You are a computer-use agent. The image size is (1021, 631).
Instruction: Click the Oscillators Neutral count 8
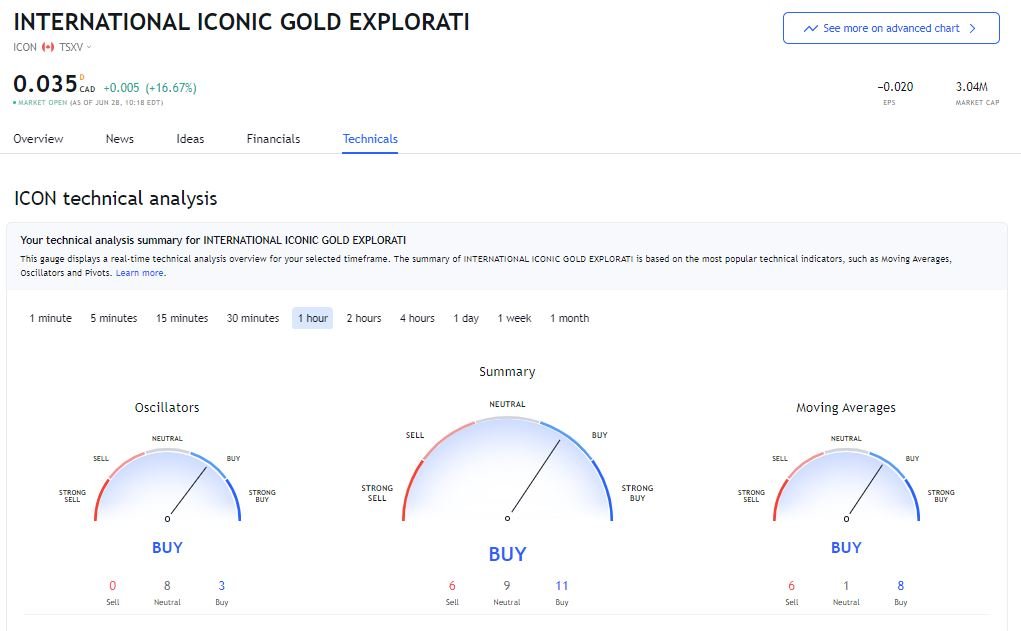(167, 586)
